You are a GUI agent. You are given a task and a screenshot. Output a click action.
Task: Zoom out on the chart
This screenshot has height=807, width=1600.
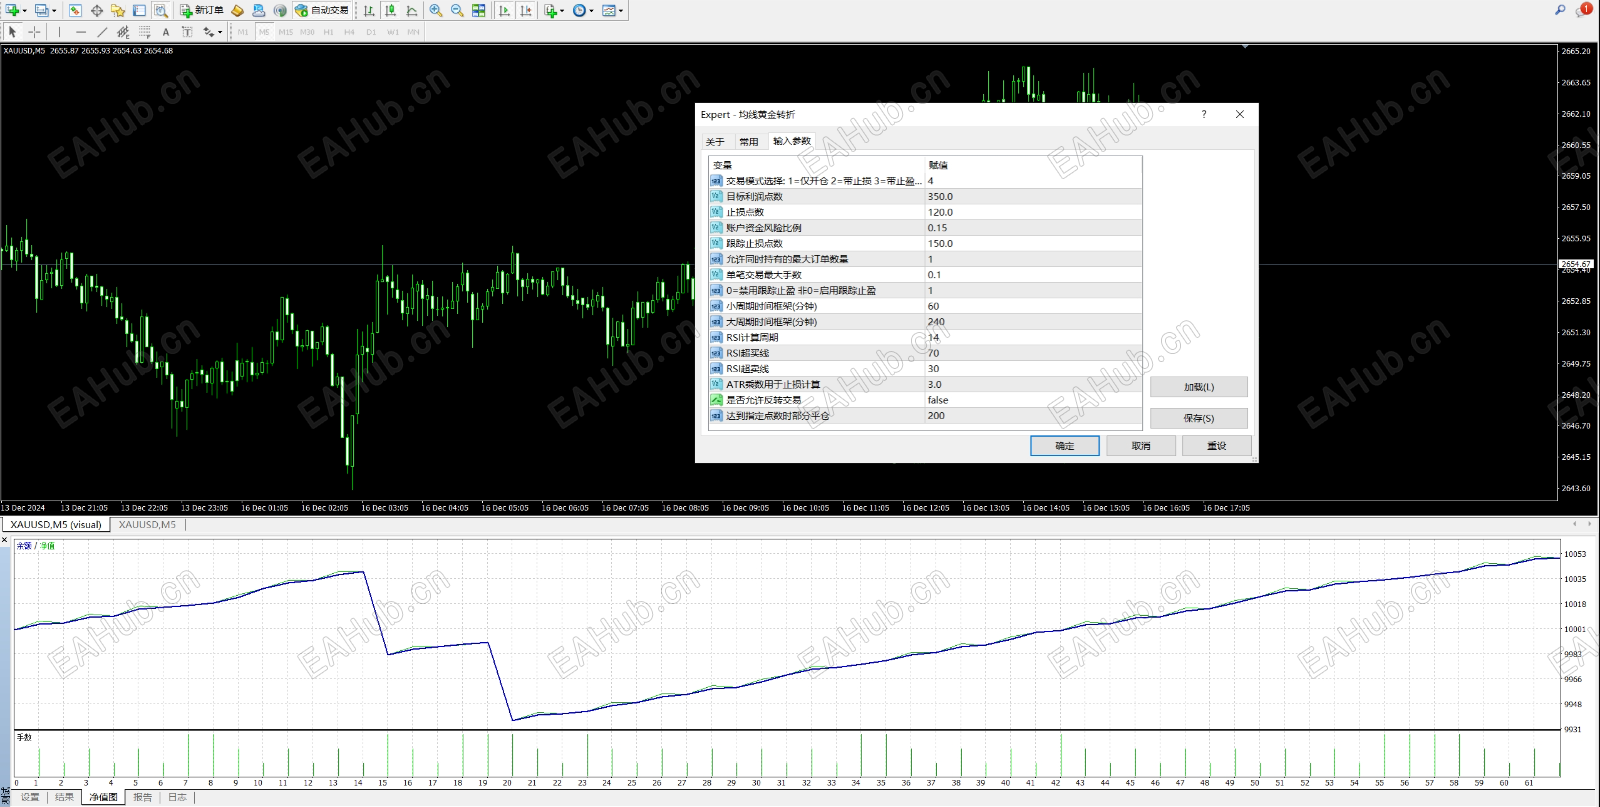click(457, 10)
